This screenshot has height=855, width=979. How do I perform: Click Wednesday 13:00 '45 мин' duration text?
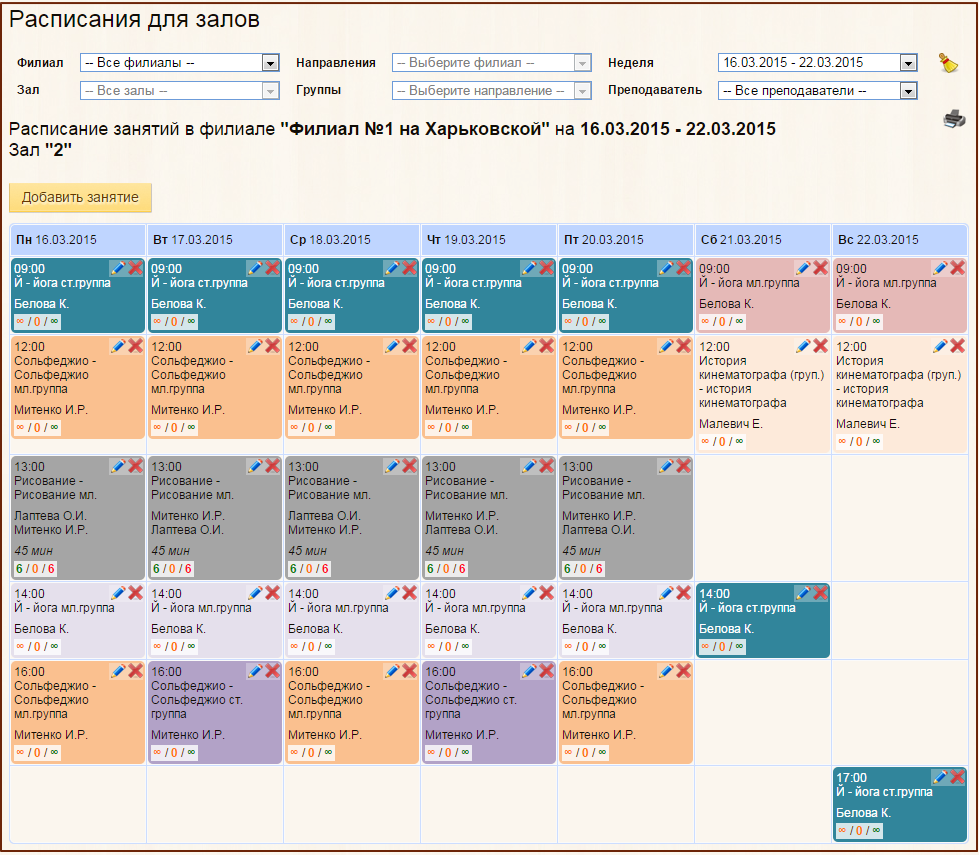pyautogui.click(x=307, y=551)
